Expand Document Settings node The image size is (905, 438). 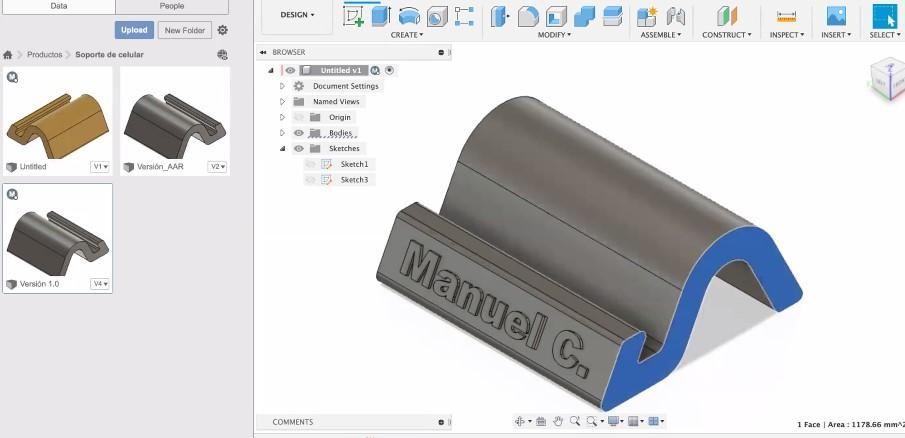pyautogui.click(x=282, y=86)
